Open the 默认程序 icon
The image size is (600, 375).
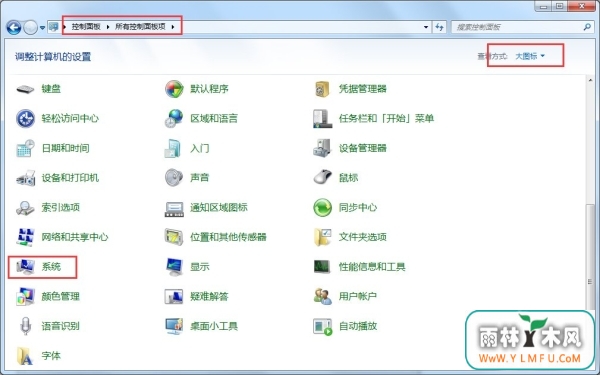[174, 89]
